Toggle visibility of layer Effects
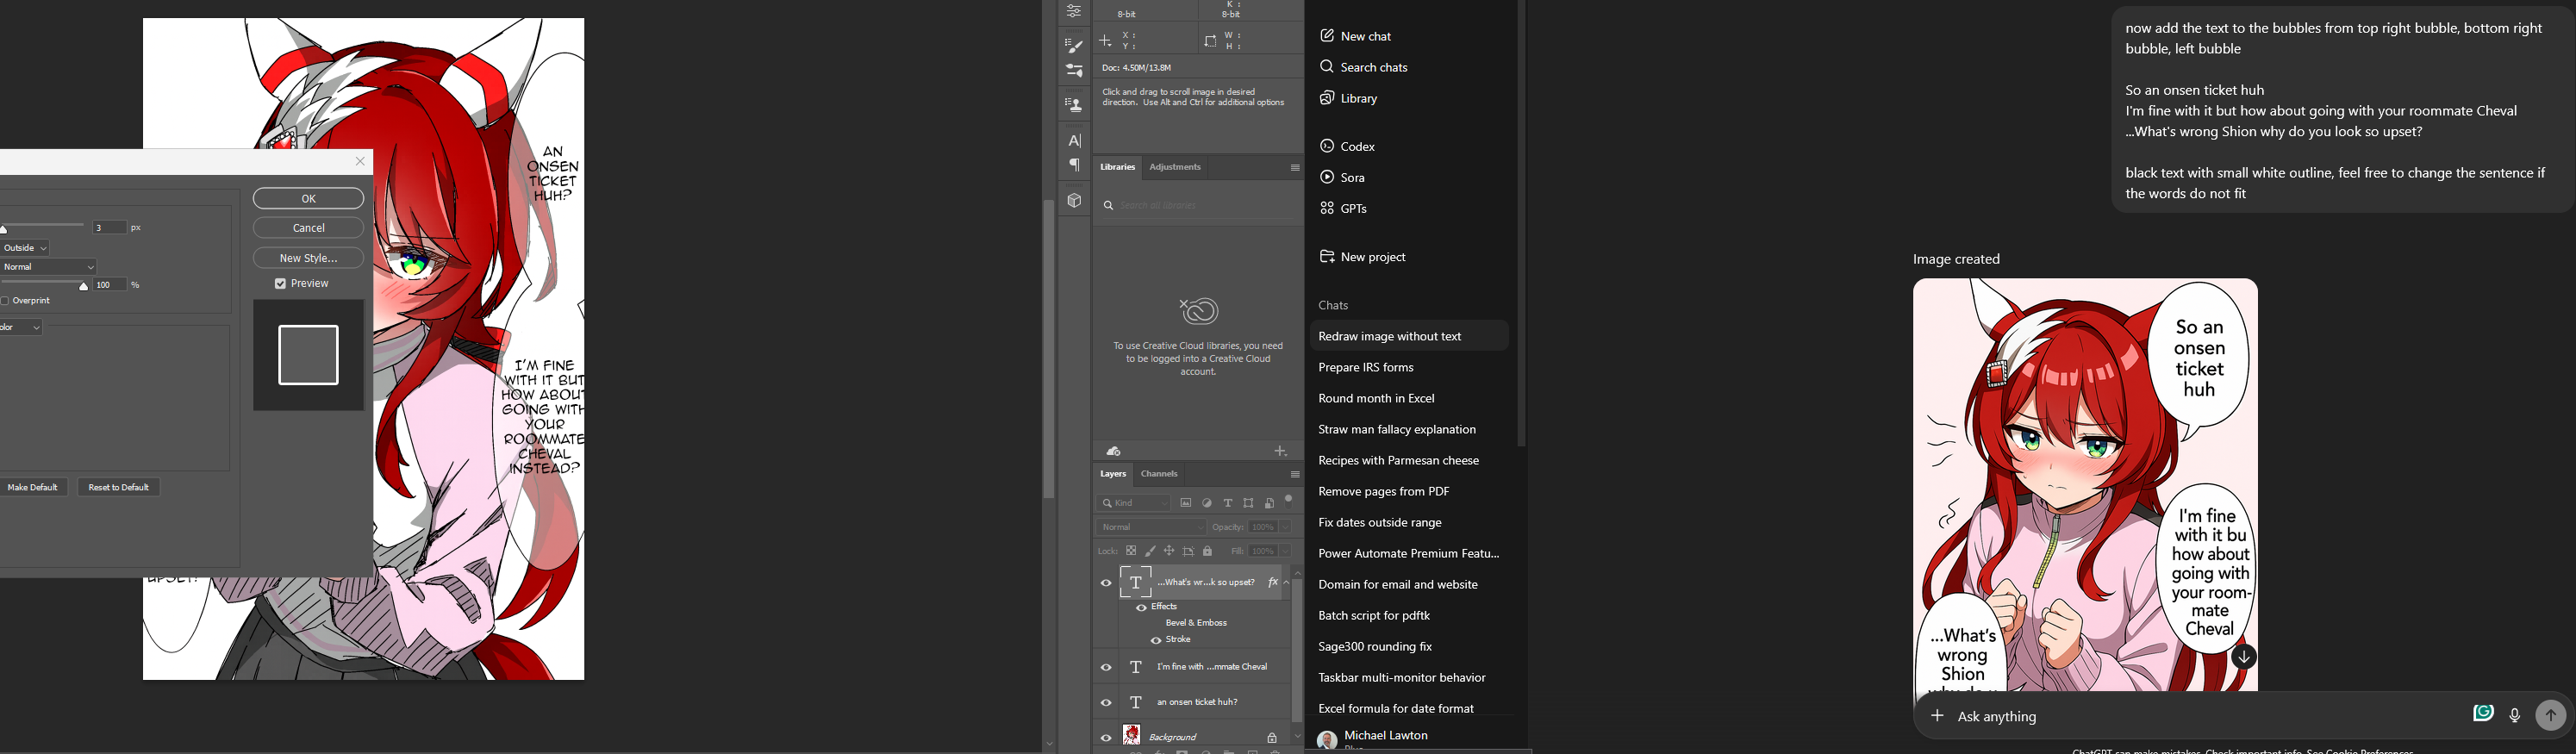The image size is (2576, 754). [x=1141, y=607]
